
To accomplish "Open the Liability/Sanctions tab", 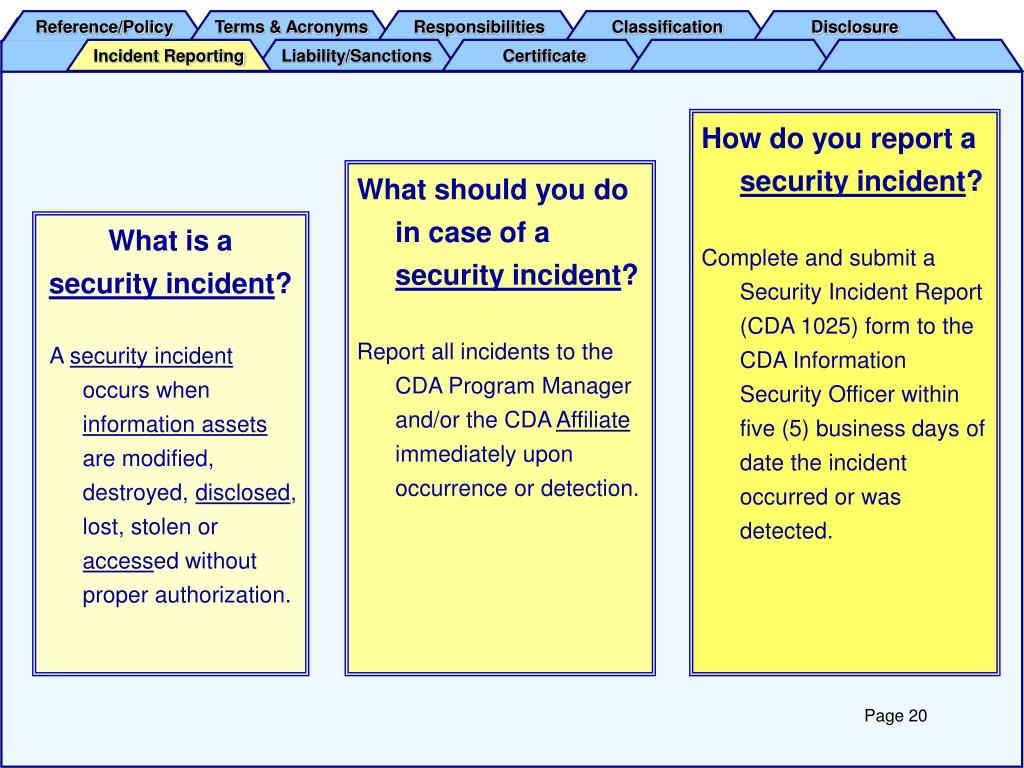I will pyautogui.click(x=356, y=56).
